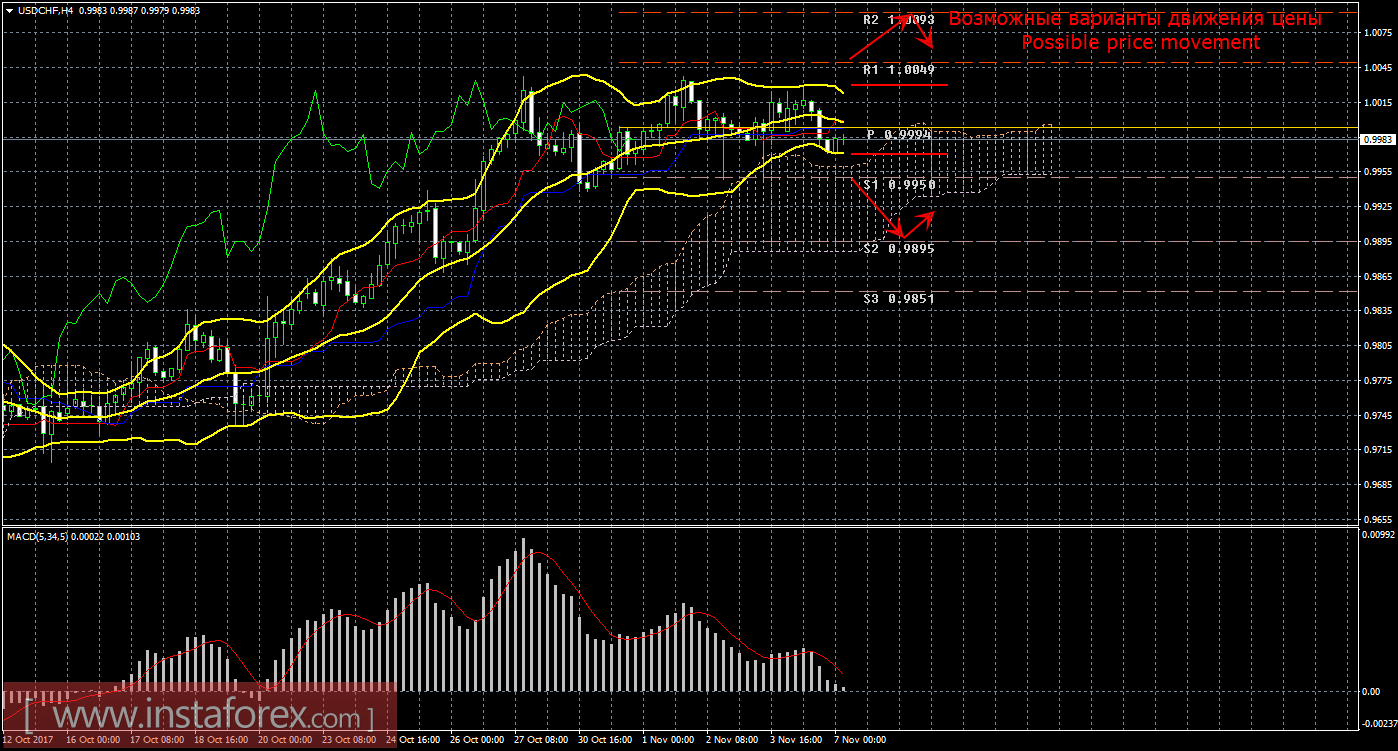Click the S2 0.9895 support label

pos(899,248)
